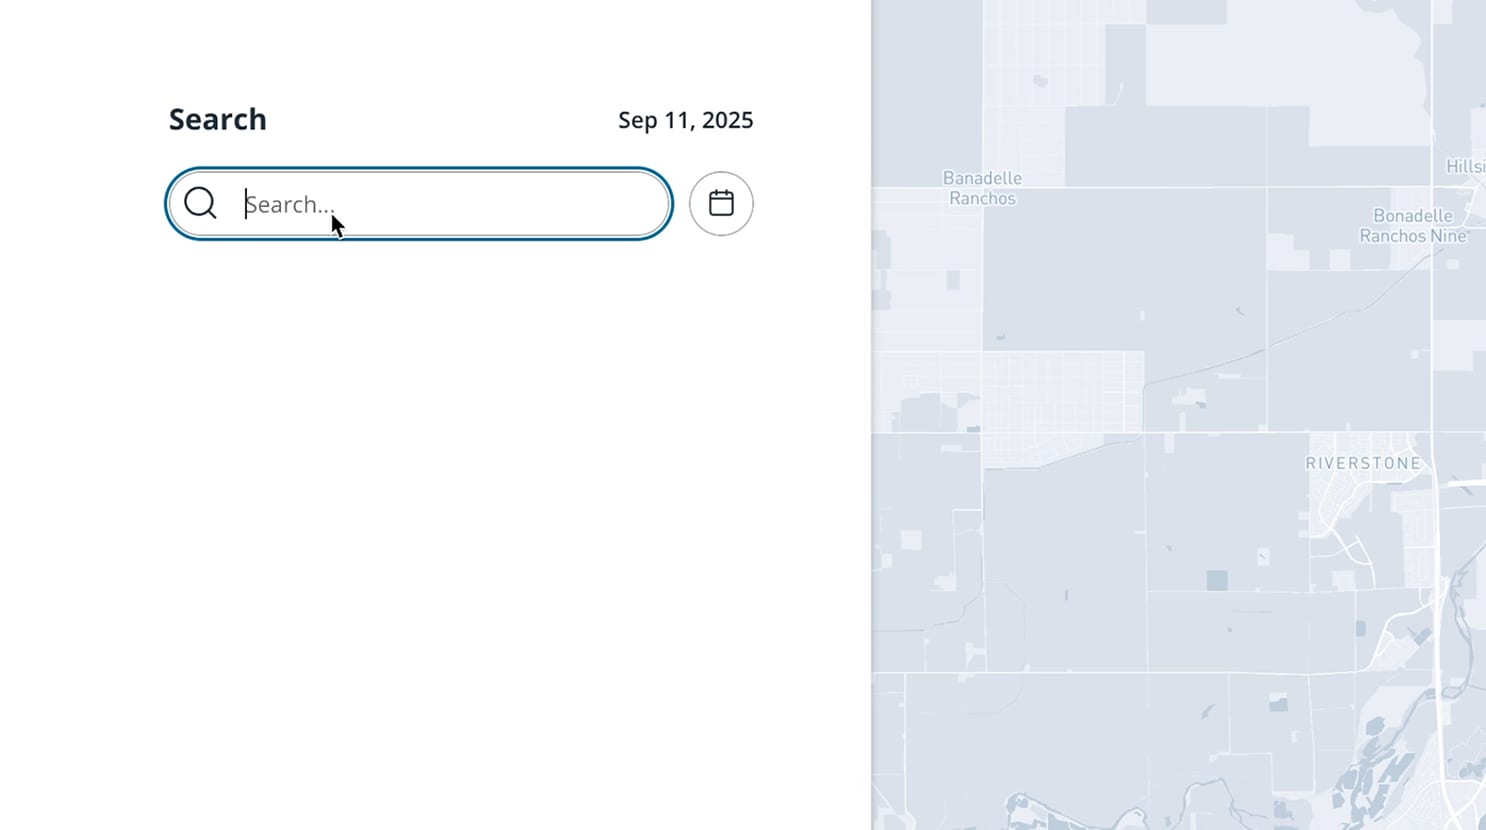Click the RIVERSTONE label on the map
The image size is (1486, 830).
coord(1363,463)
